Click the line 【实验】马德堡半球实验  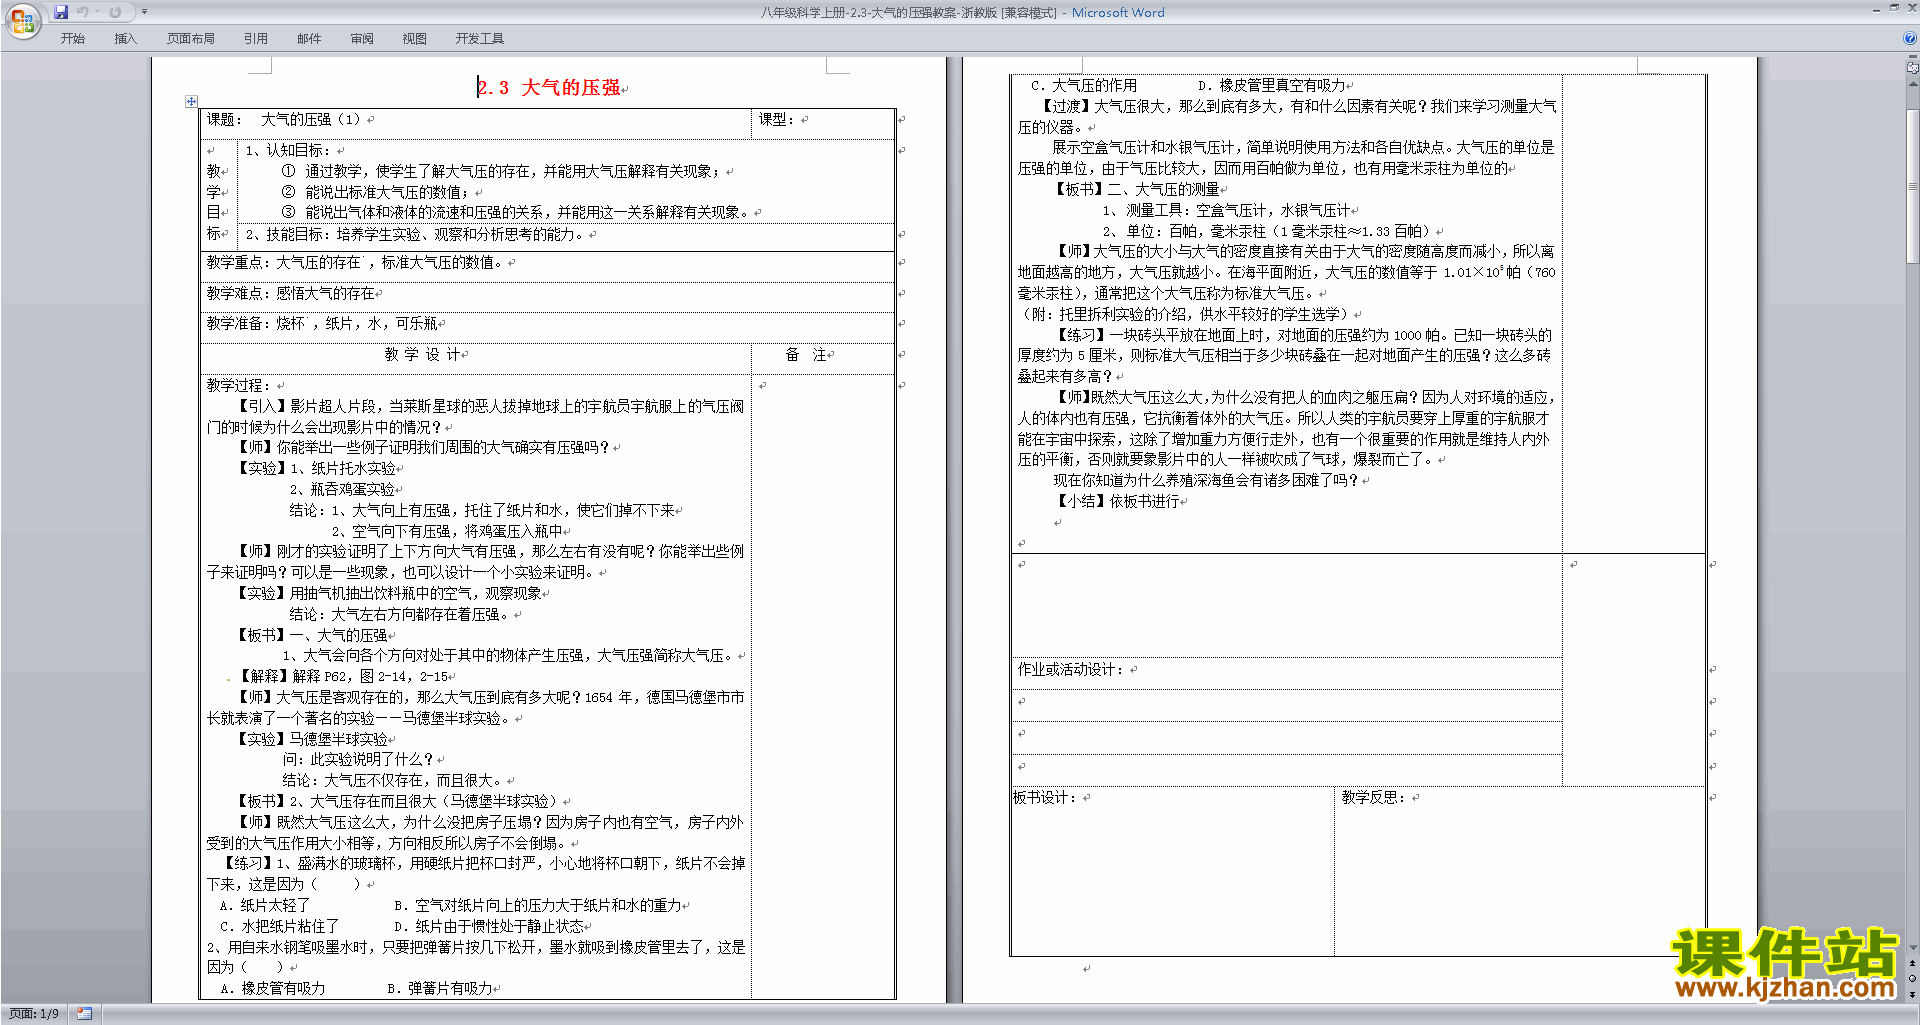pyautogui.click(x=312, y=739)
